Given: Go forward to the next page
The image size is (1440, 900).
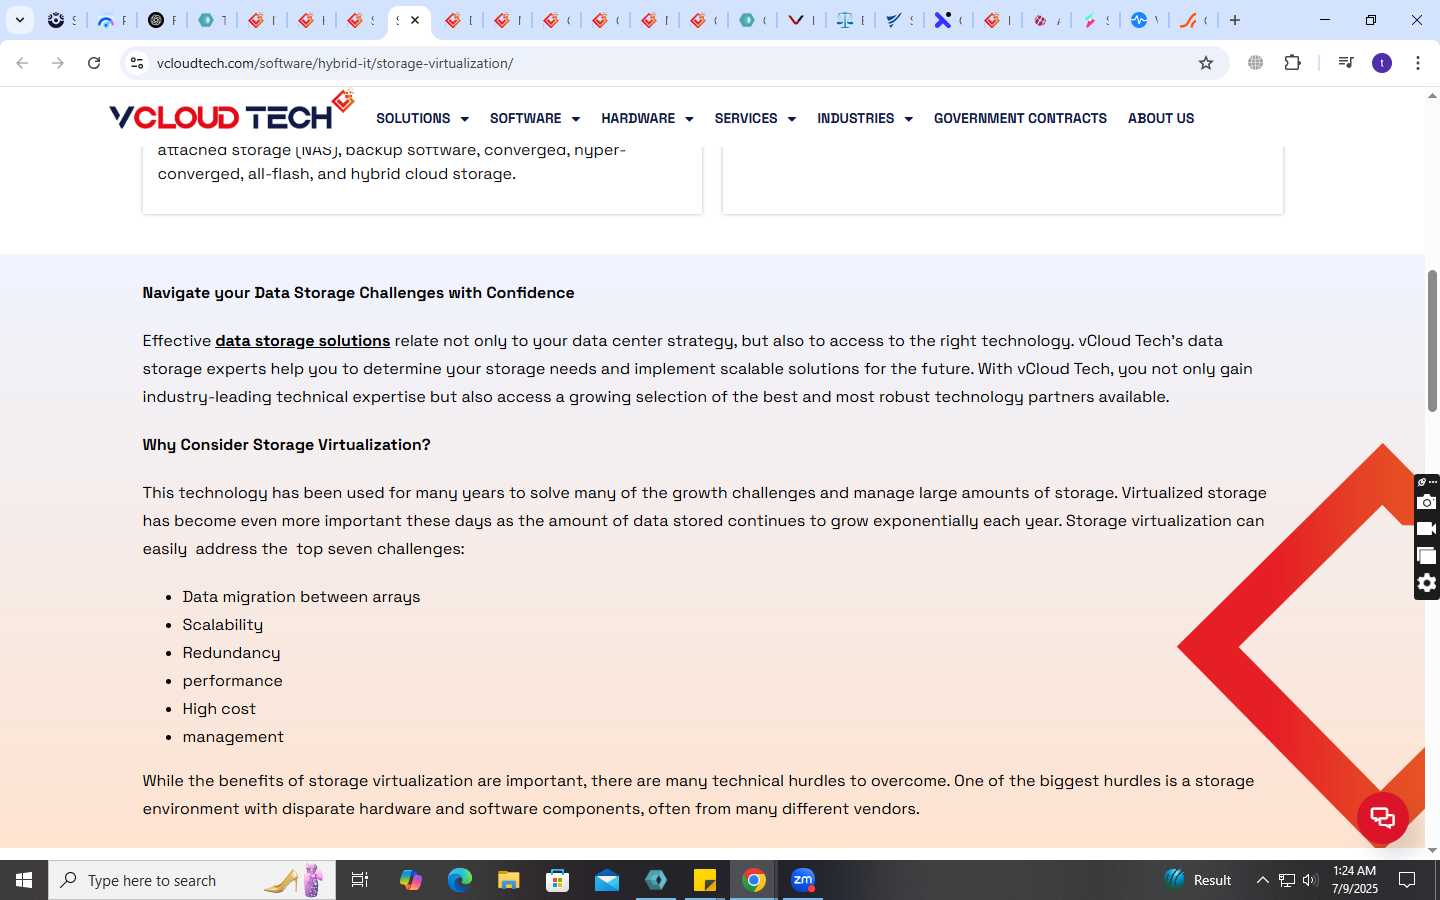Looking at the screenshot, I should click(x=58, y=63).
